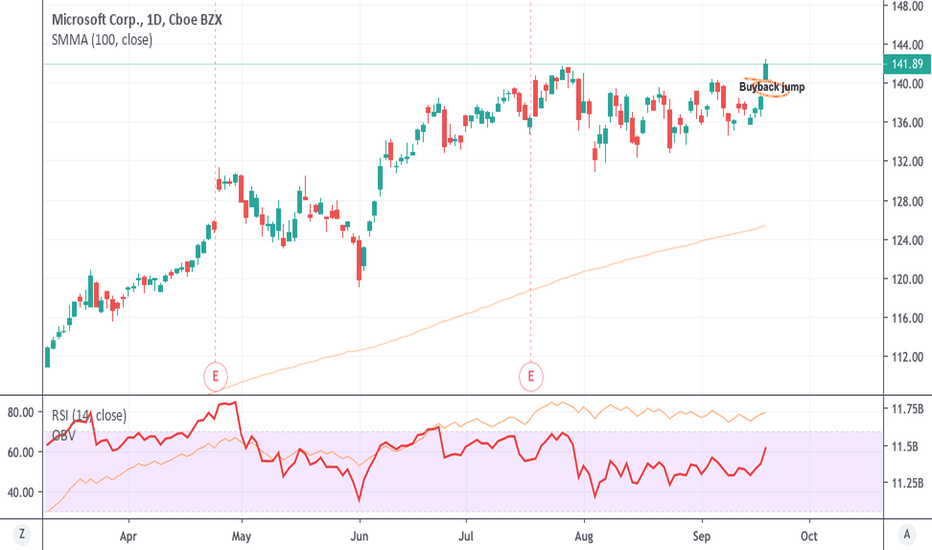
Task: Click the second earnings 'E' marker in July
Action: point(531,376)
